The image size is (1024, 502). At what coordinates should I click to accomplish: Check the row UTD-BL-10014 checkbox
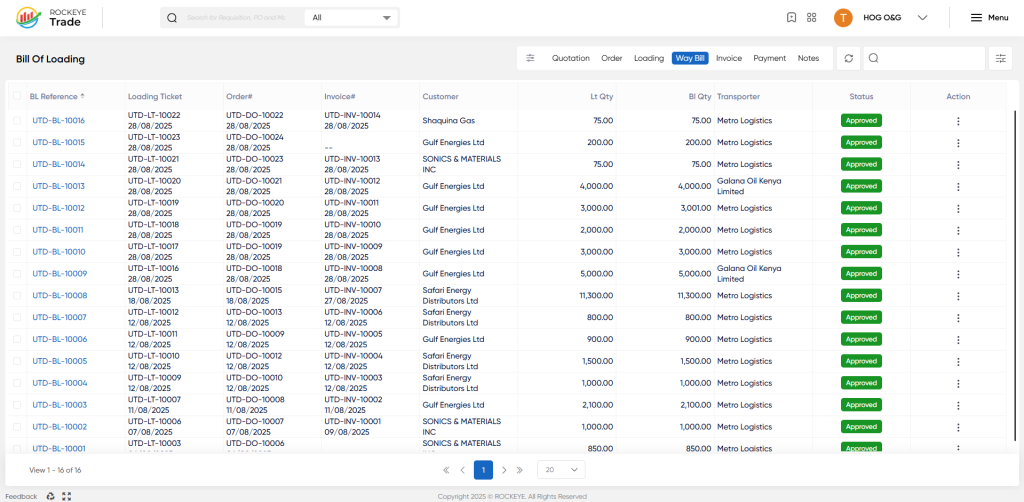pos(17,164)
